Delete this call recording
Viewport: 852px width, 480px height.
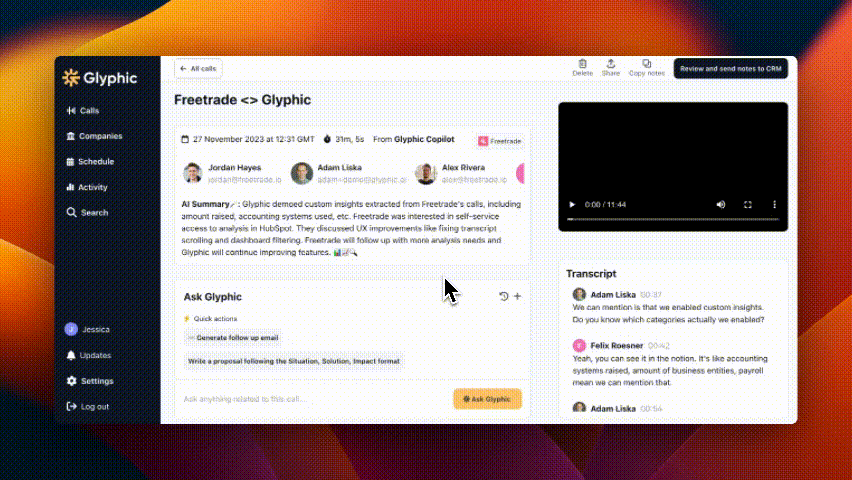[582, 68]
